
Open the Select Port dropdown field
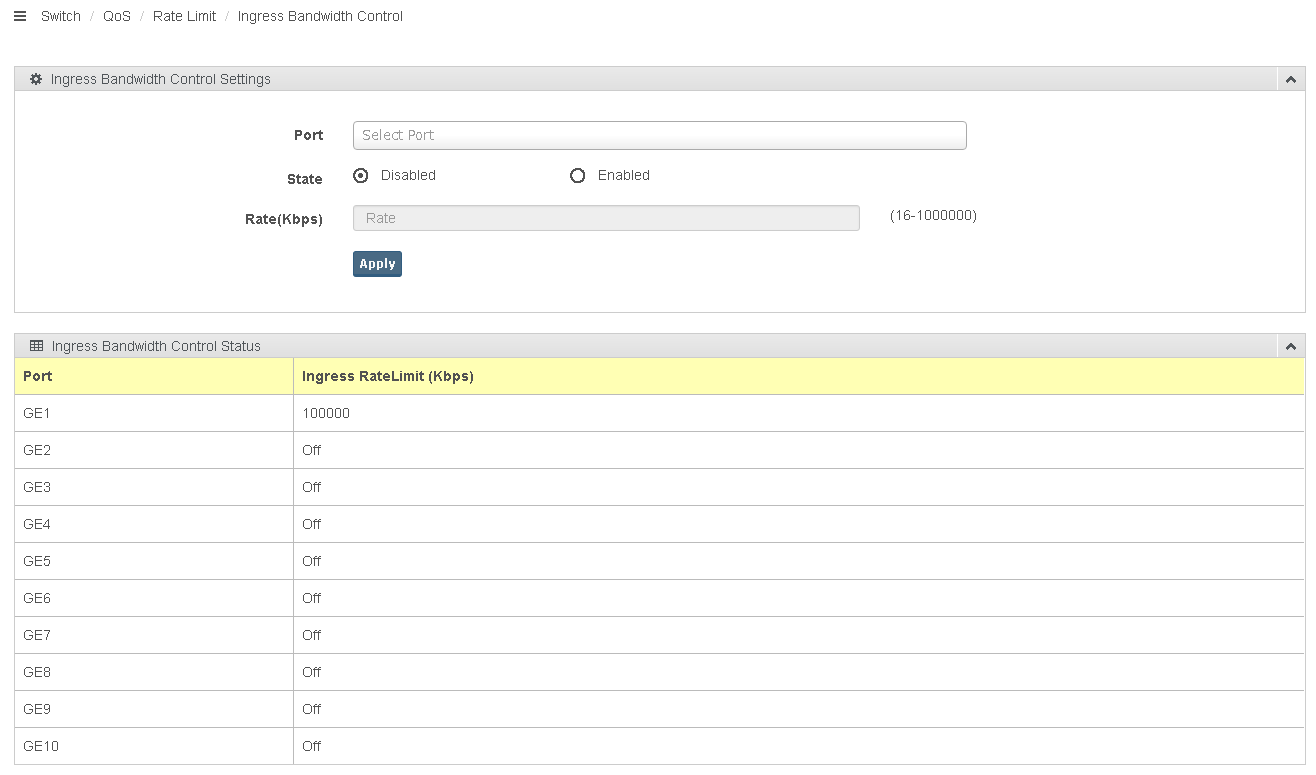(659, 135)
